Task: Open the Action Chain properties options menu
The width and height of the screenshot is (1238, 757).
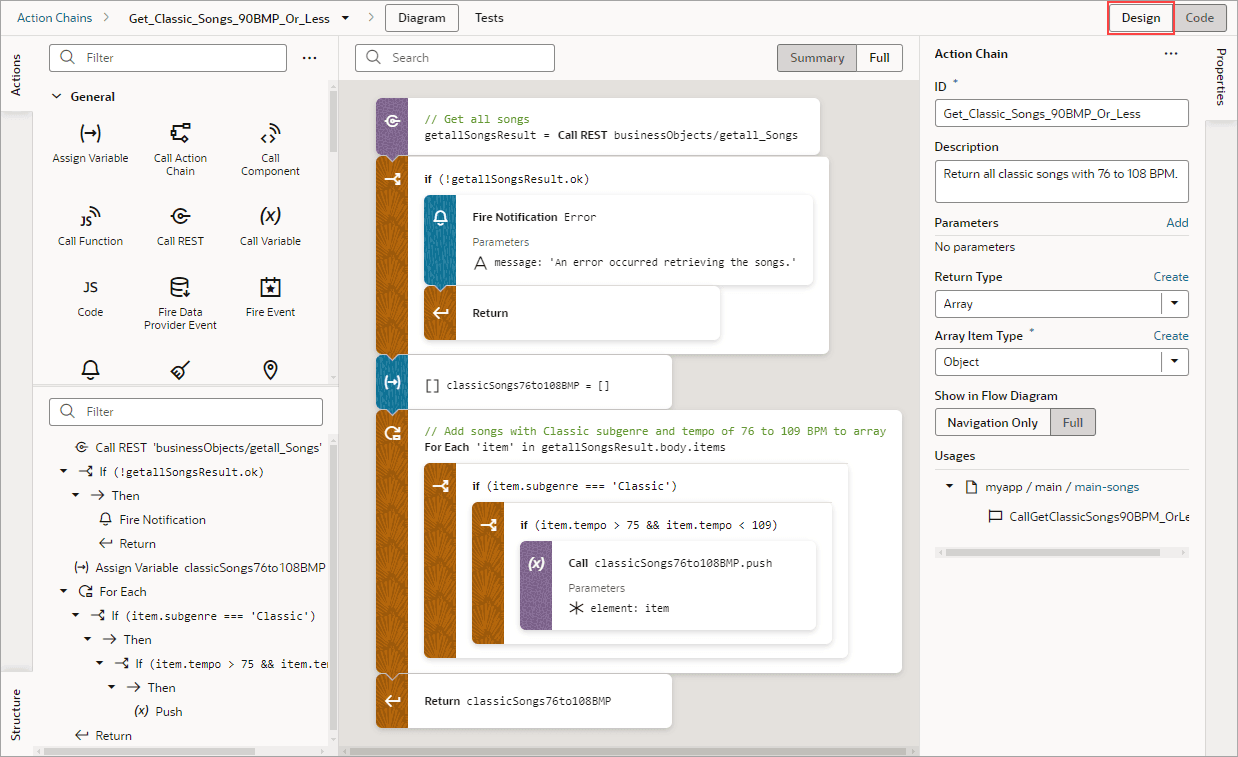Action: (1171, 54)
